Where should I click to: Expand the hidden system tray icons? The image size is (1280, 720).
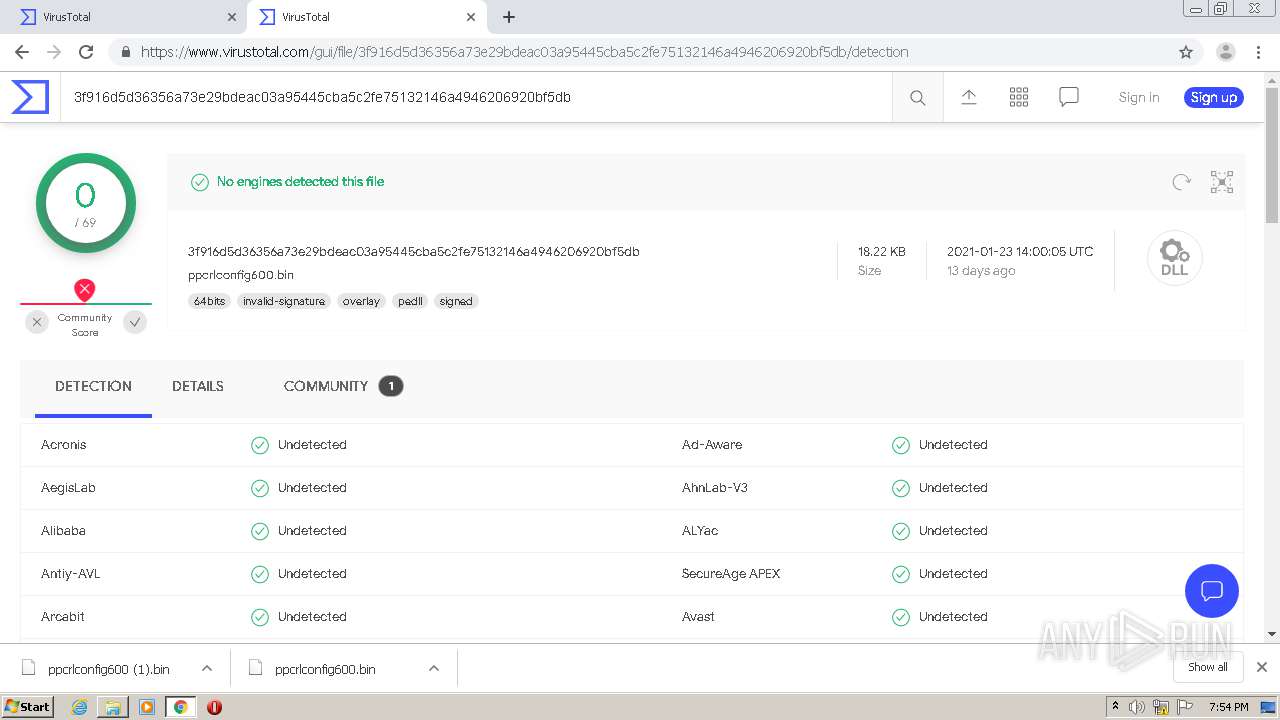(1115, 707)
